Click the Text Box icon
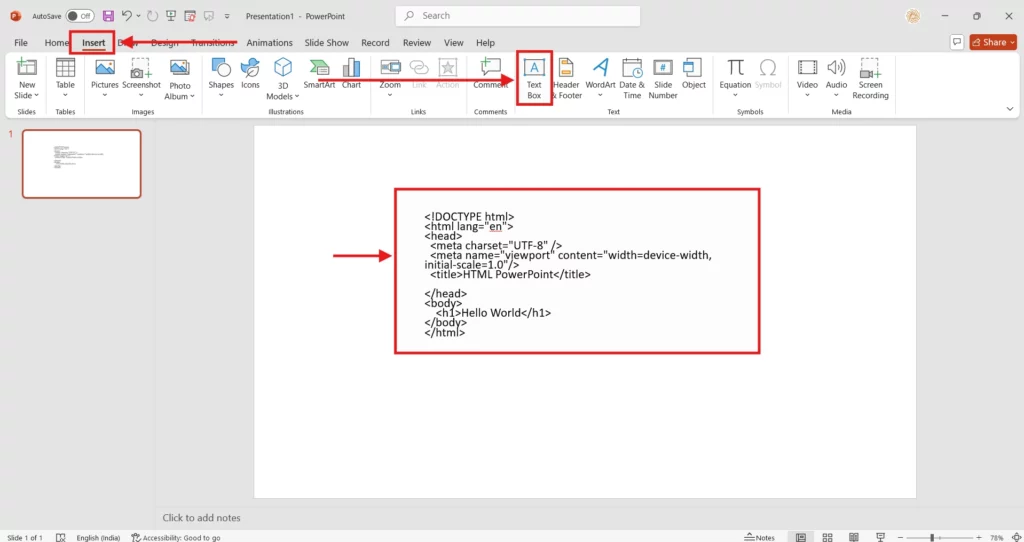1024x542 pixels. coord(534,68)
